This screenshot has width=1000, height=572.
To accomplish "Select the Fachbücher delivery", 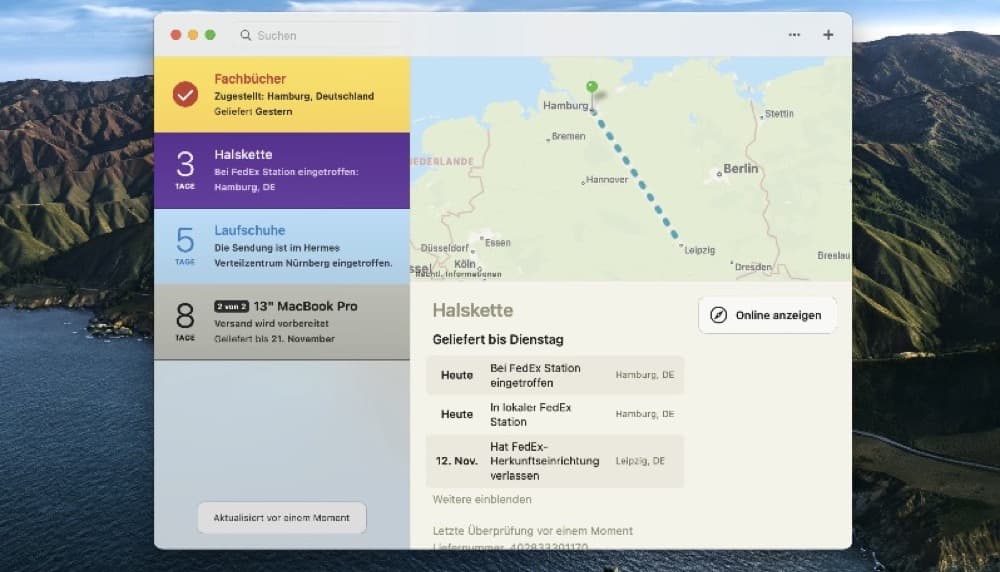I will pos(282,95).
